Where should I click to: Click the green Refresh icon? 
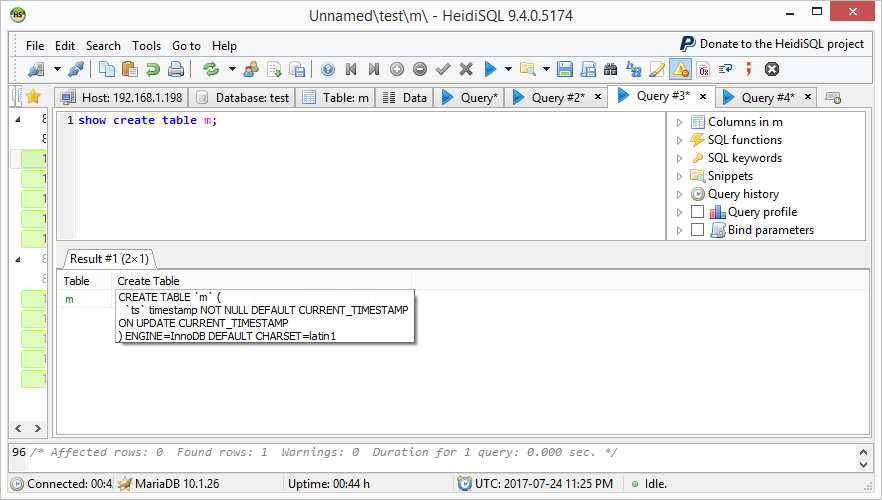pos(211,69)
